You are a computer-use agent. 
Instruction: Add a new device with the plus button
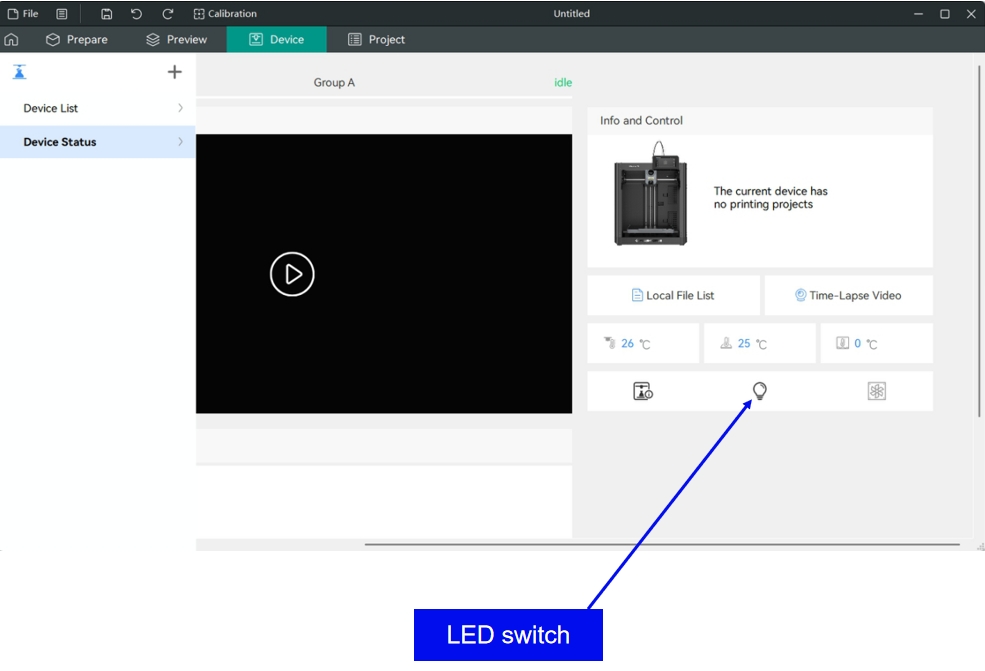175,71
